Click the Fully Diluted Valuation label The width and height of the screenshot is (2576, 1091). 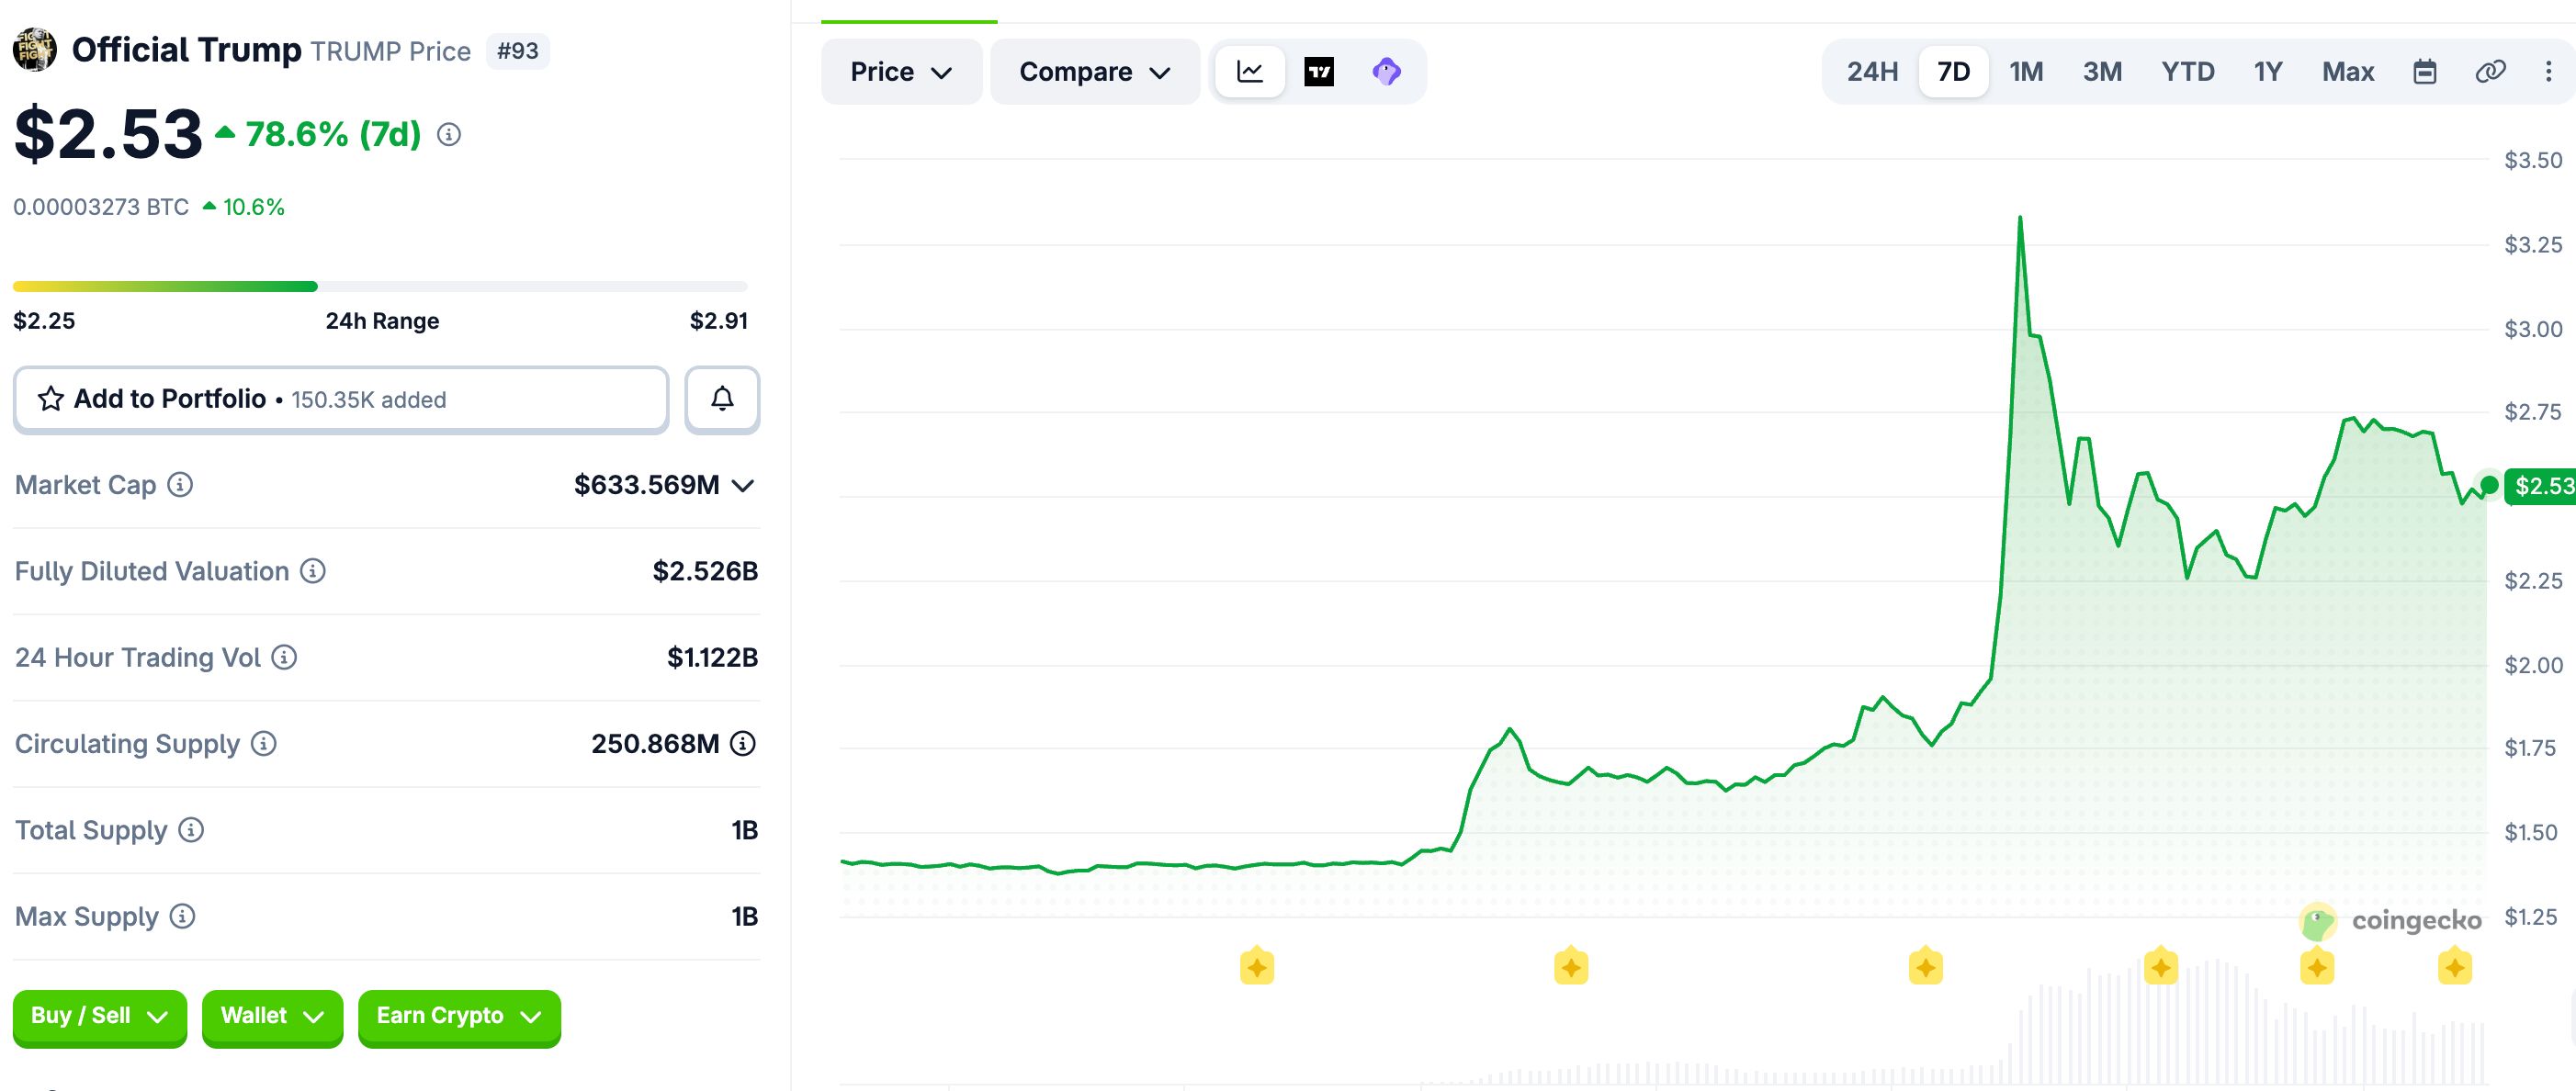[152, 571]
